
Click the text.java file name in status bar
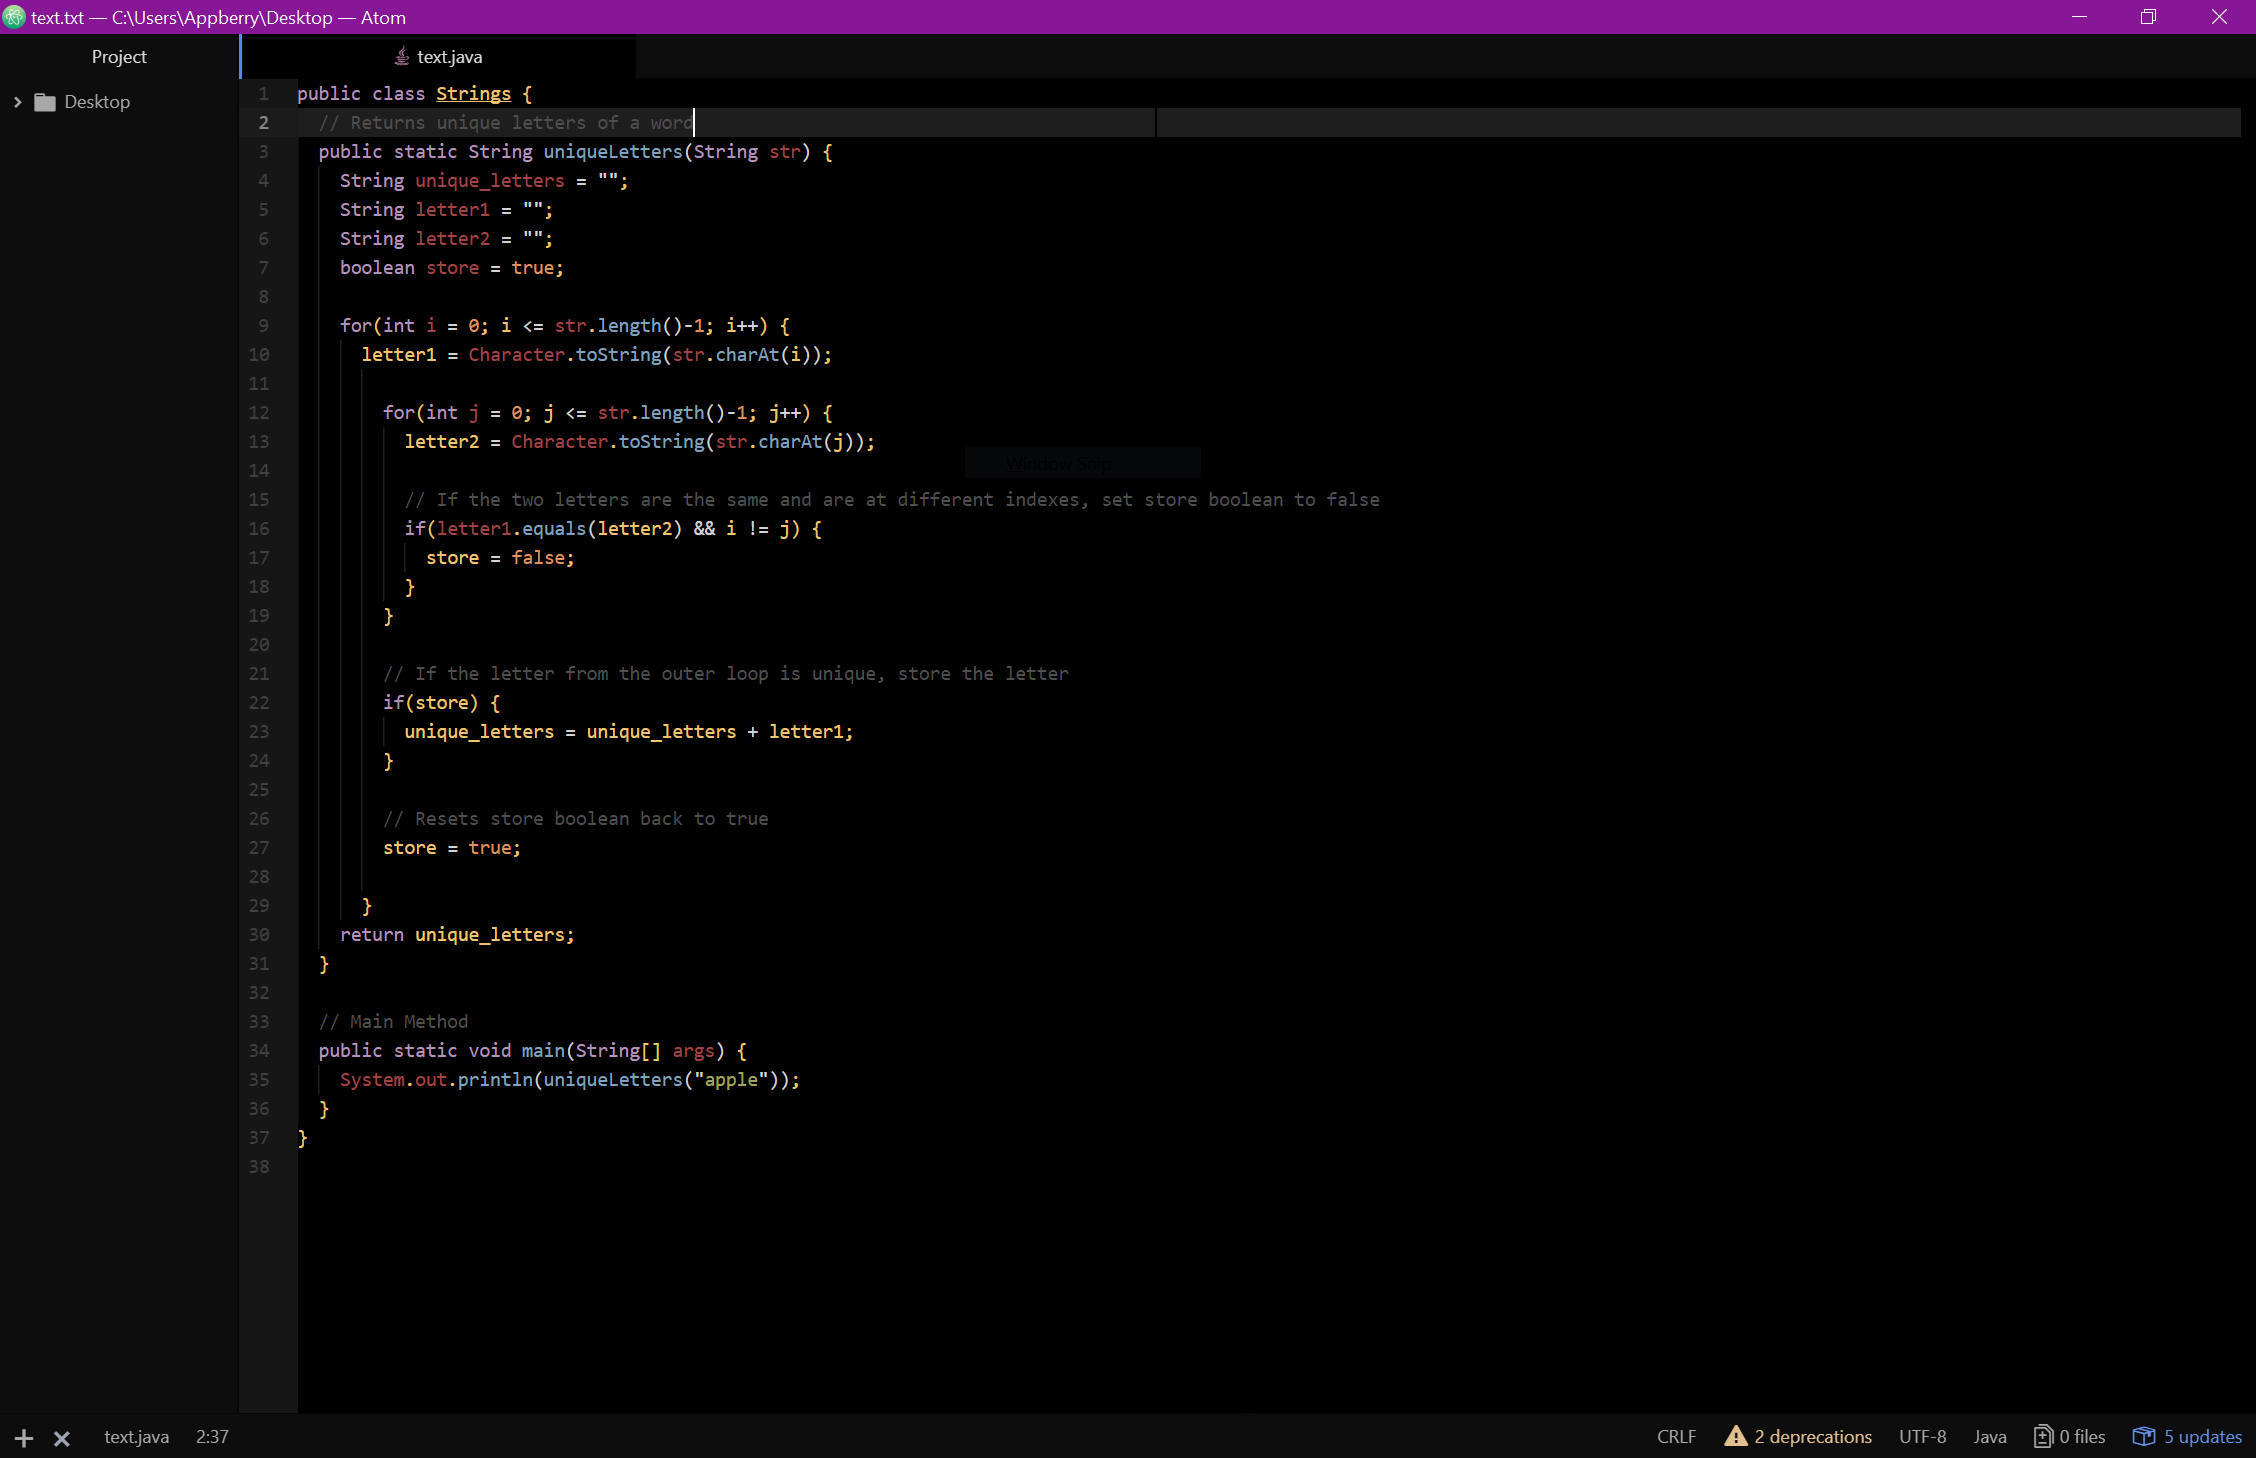point(136,1436)
